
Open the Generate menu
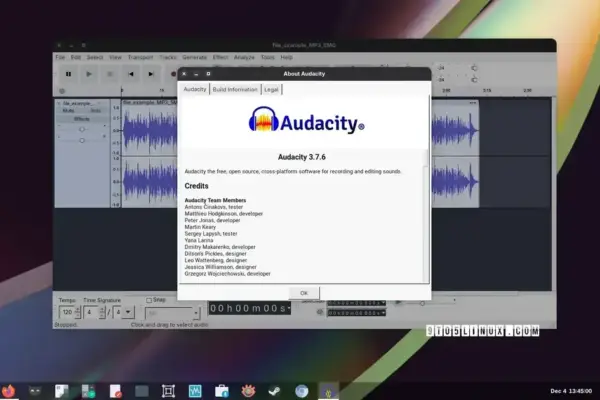194,57
